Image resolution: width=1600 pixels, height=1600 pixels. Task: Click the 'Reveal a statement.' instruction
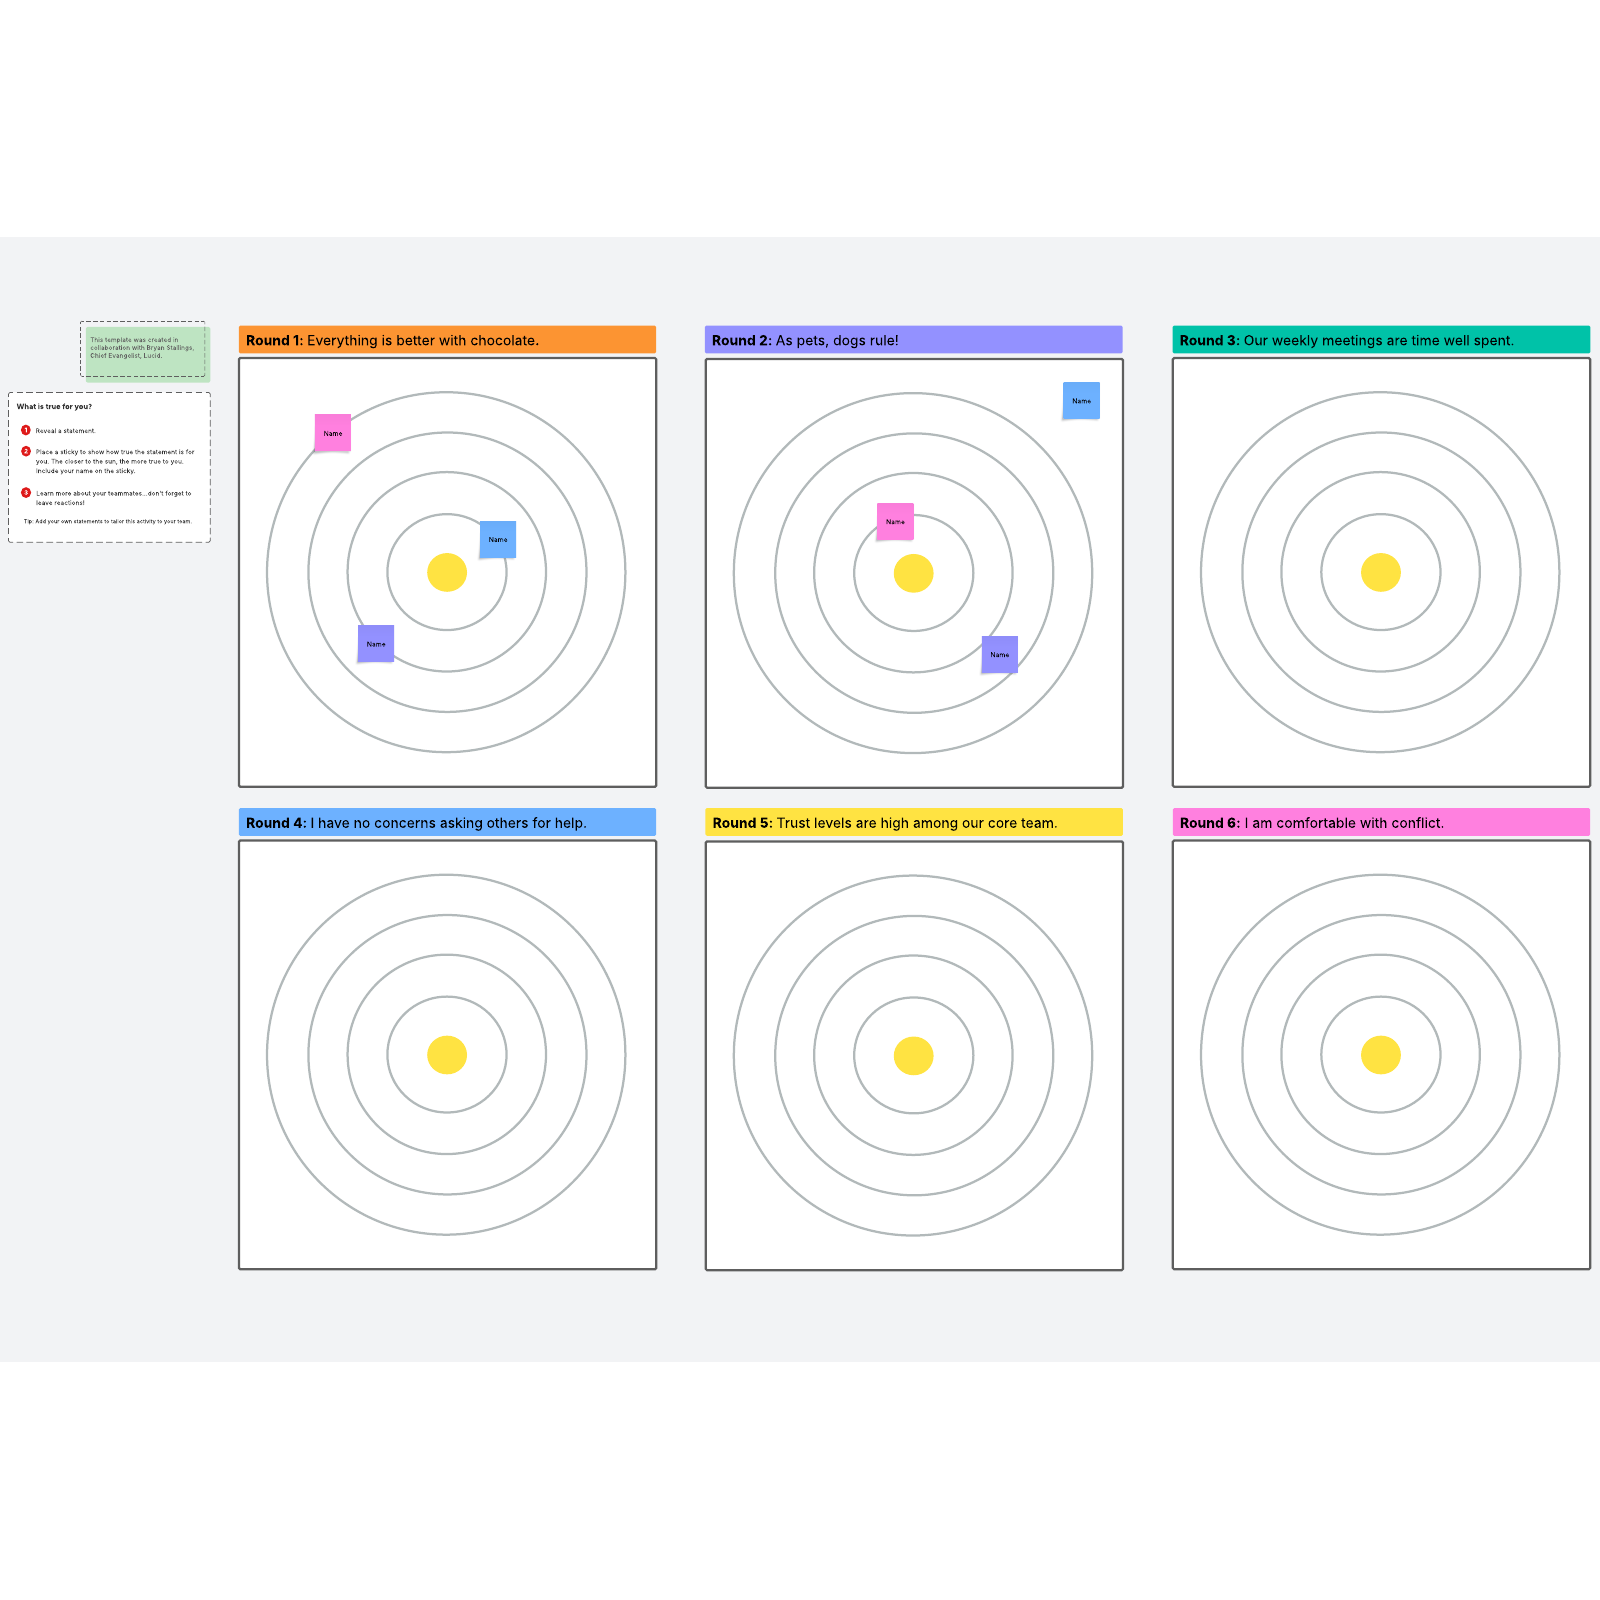pyautogui.click(x=66, y=431)
